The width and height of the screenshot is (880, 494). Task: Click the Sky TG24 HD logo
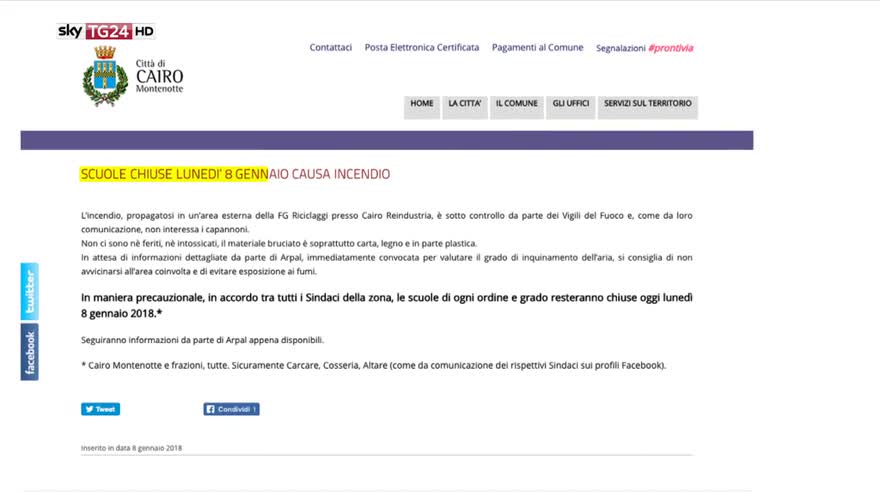coord(105,31)
